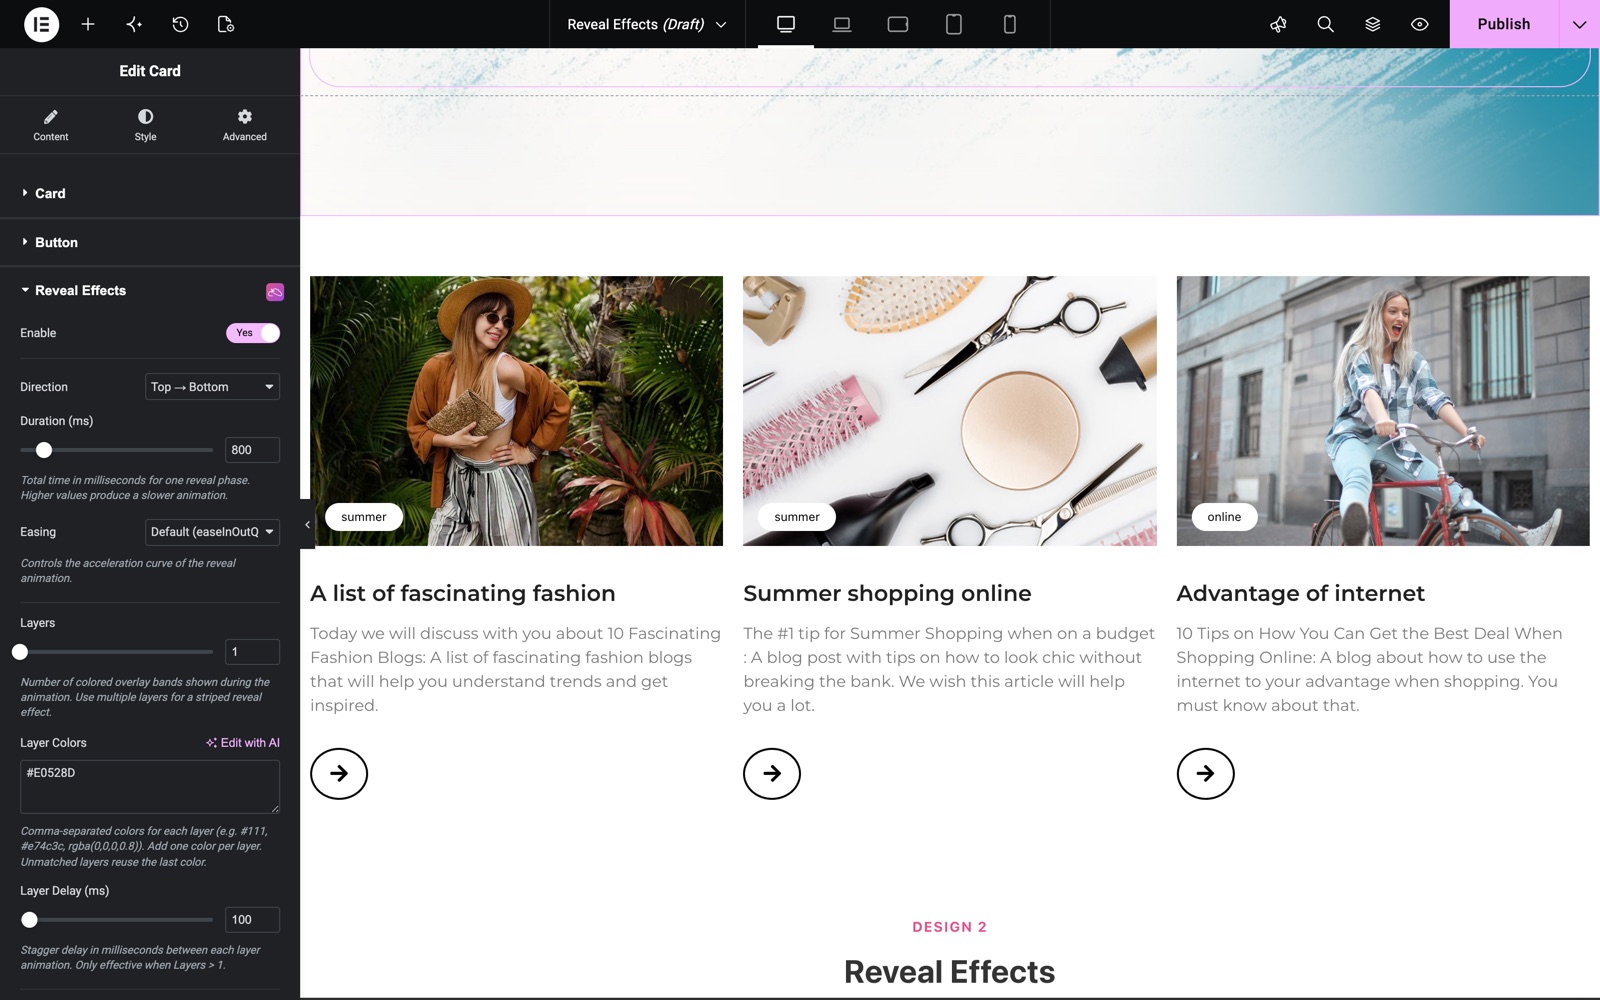1600x1000 pixels.
Task: Click the Layer Delay field showing 100
Action: (252, 920)
